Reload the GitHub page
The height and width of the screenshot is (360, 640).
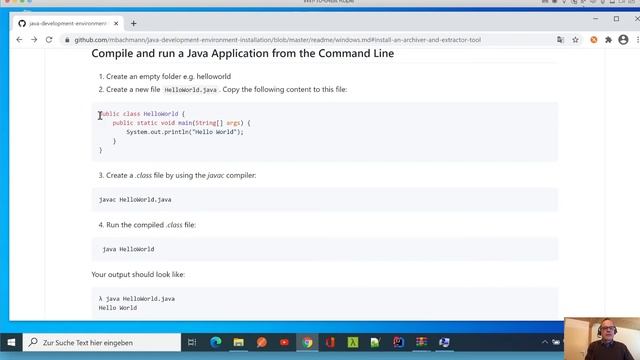(49, 40)
